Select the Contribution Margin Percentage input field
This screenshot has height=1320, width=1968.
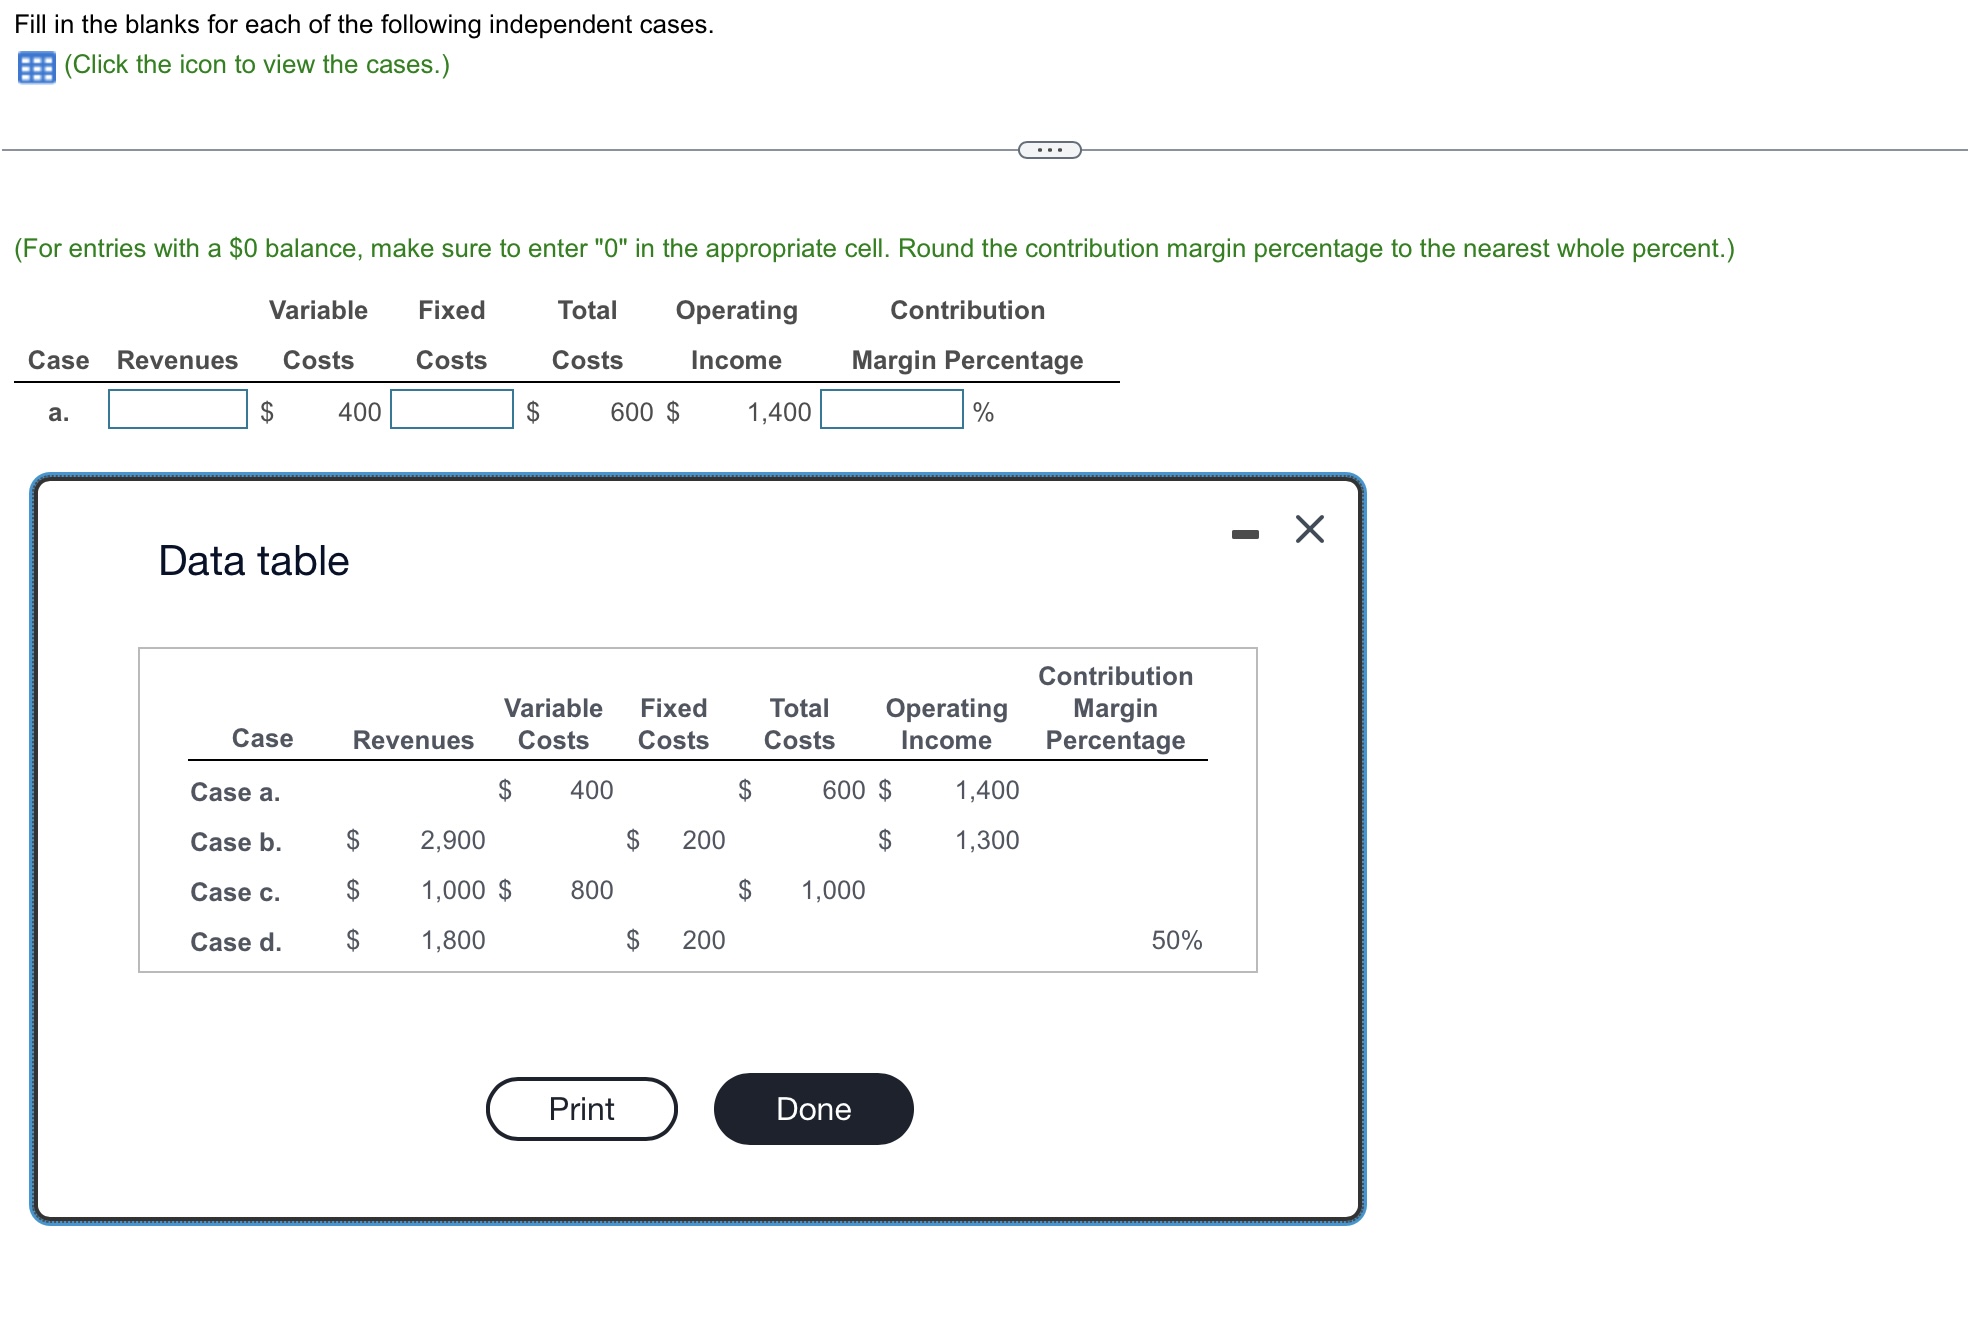click(x=891, y=410)
